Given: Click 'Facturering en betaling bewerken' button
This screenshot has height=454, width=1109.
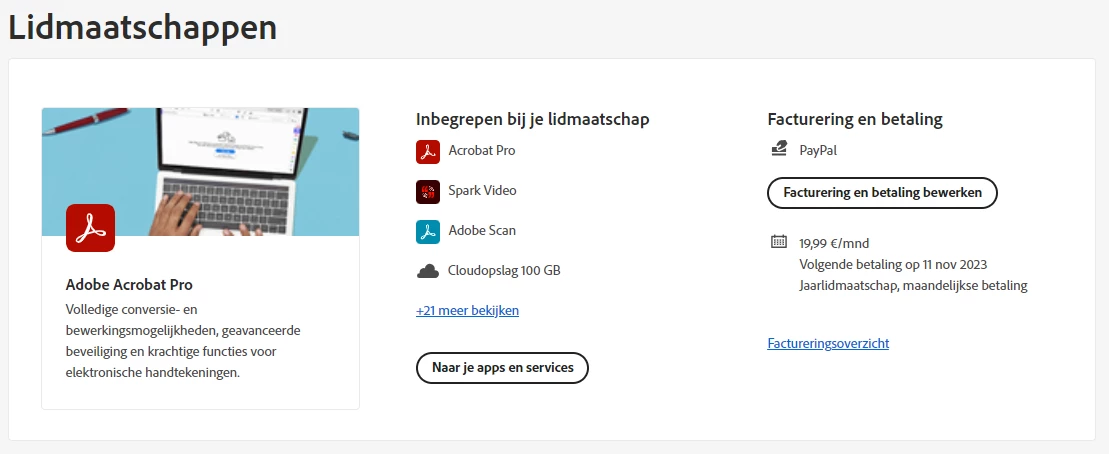Looking at the screenshot, I should click(882, 193).
